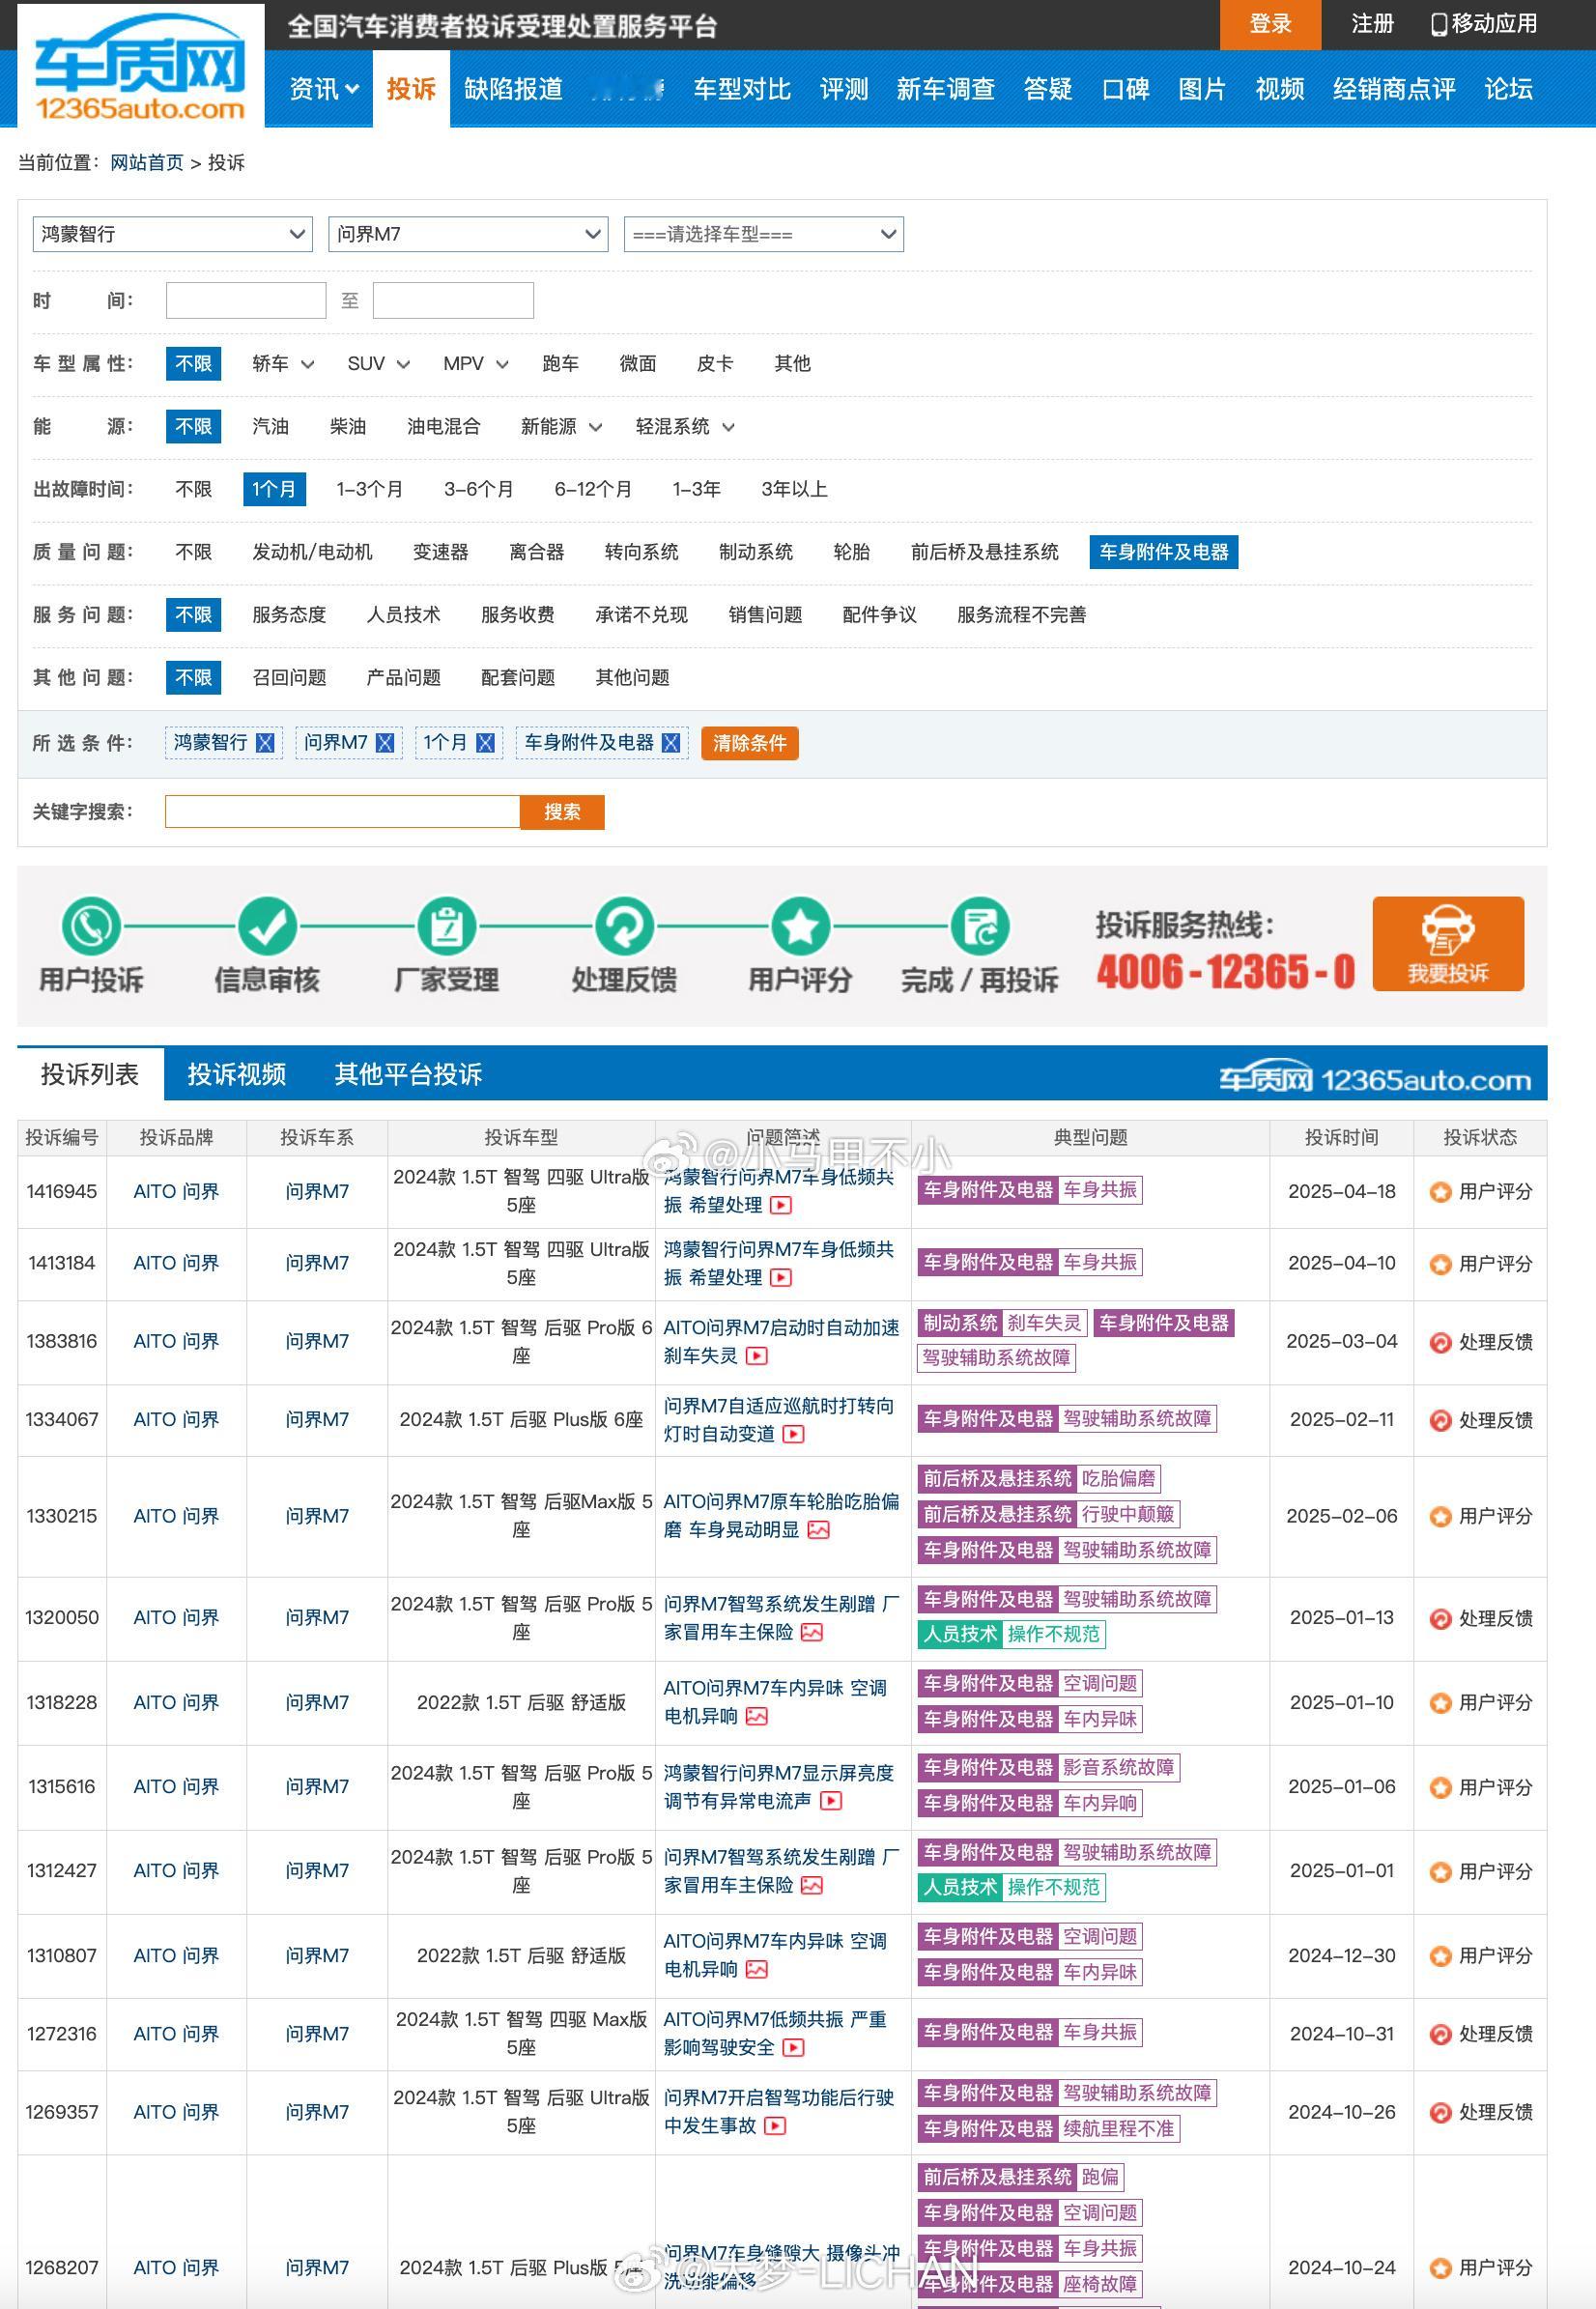This screenshot has height=2309, width=1596.
Task: Open the 请选择车型 dropdown
Action: 764,234
